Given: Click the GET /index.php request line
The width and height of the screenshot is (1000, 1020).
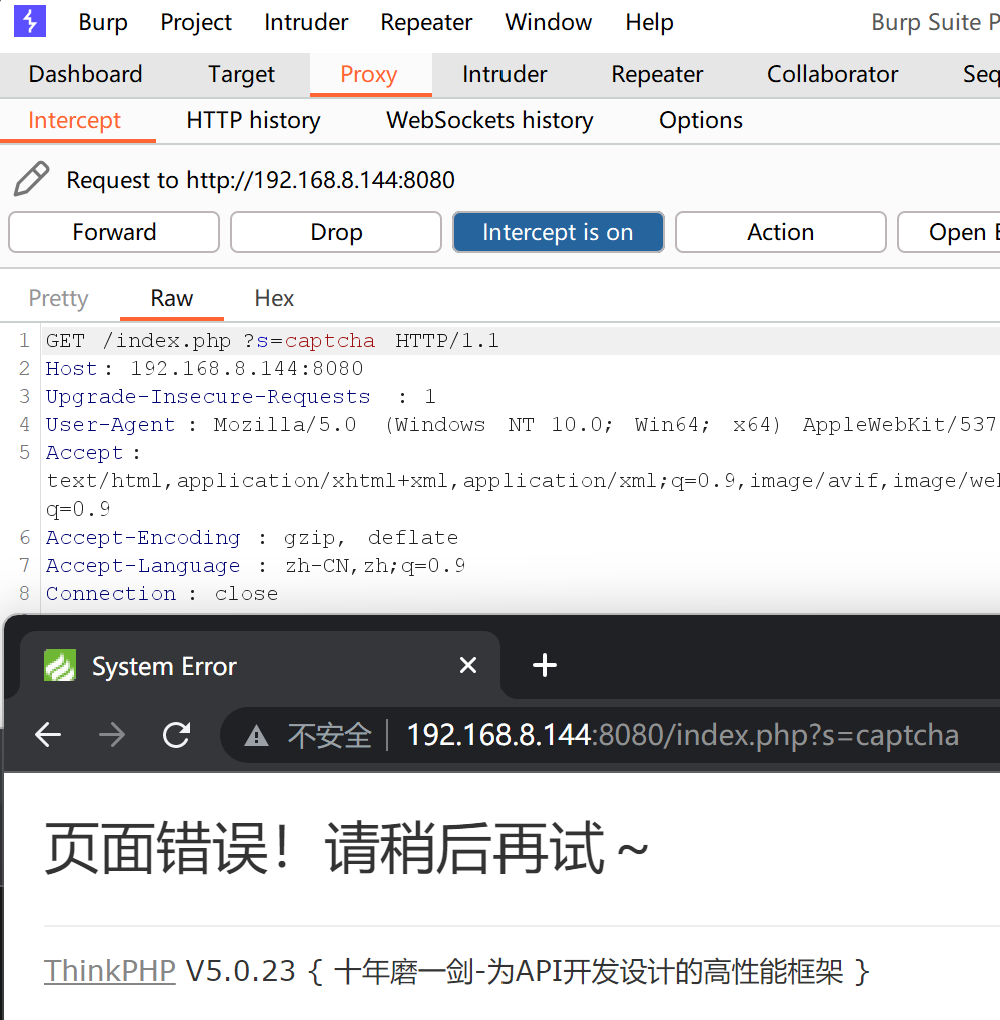Looking at the screenshot, I should pos(272,341).
